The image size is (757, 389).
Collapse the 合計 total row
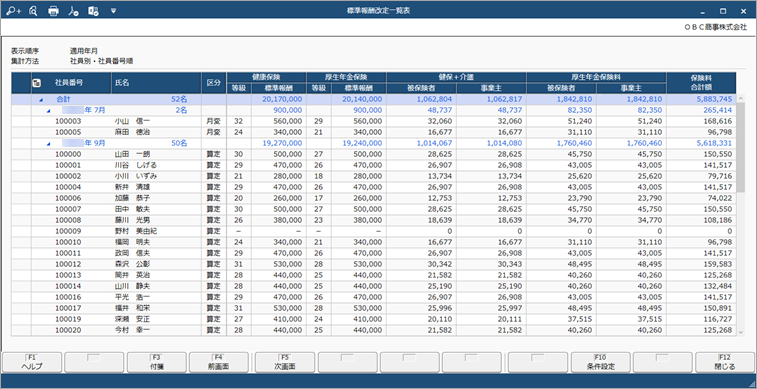[40, 99]
